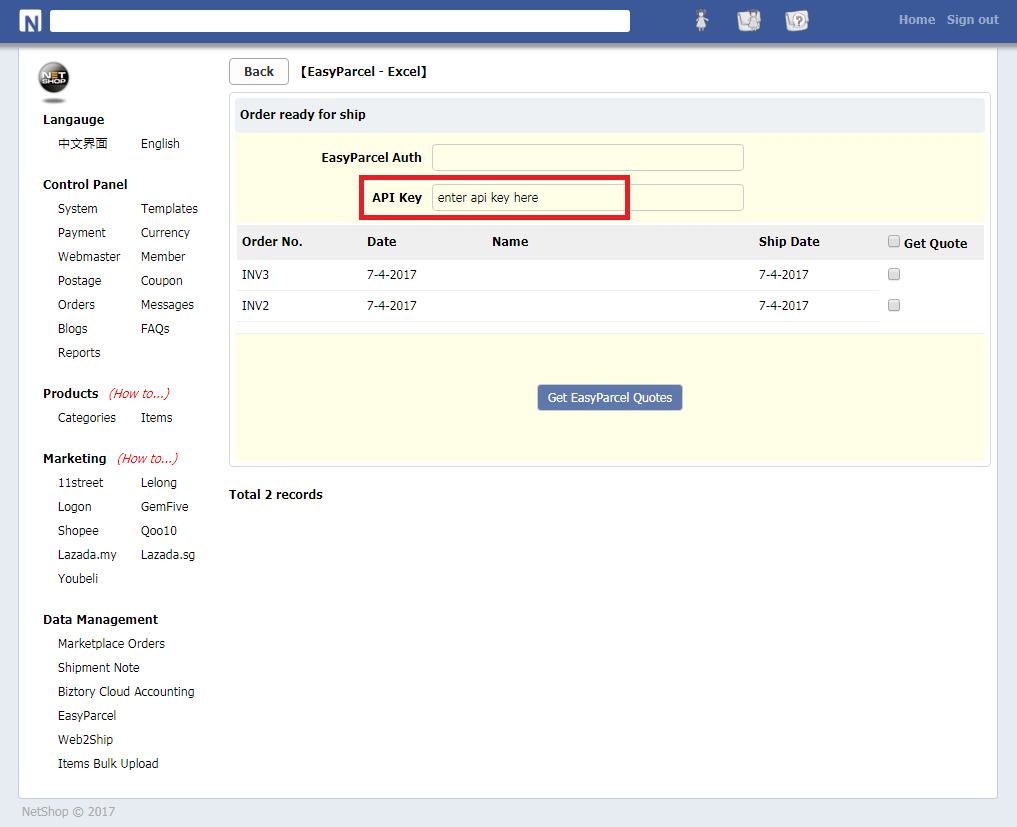Image resolution: width=1017 pixels, height=827 pixels.
Task: Open Messages page
Action: 167,304
